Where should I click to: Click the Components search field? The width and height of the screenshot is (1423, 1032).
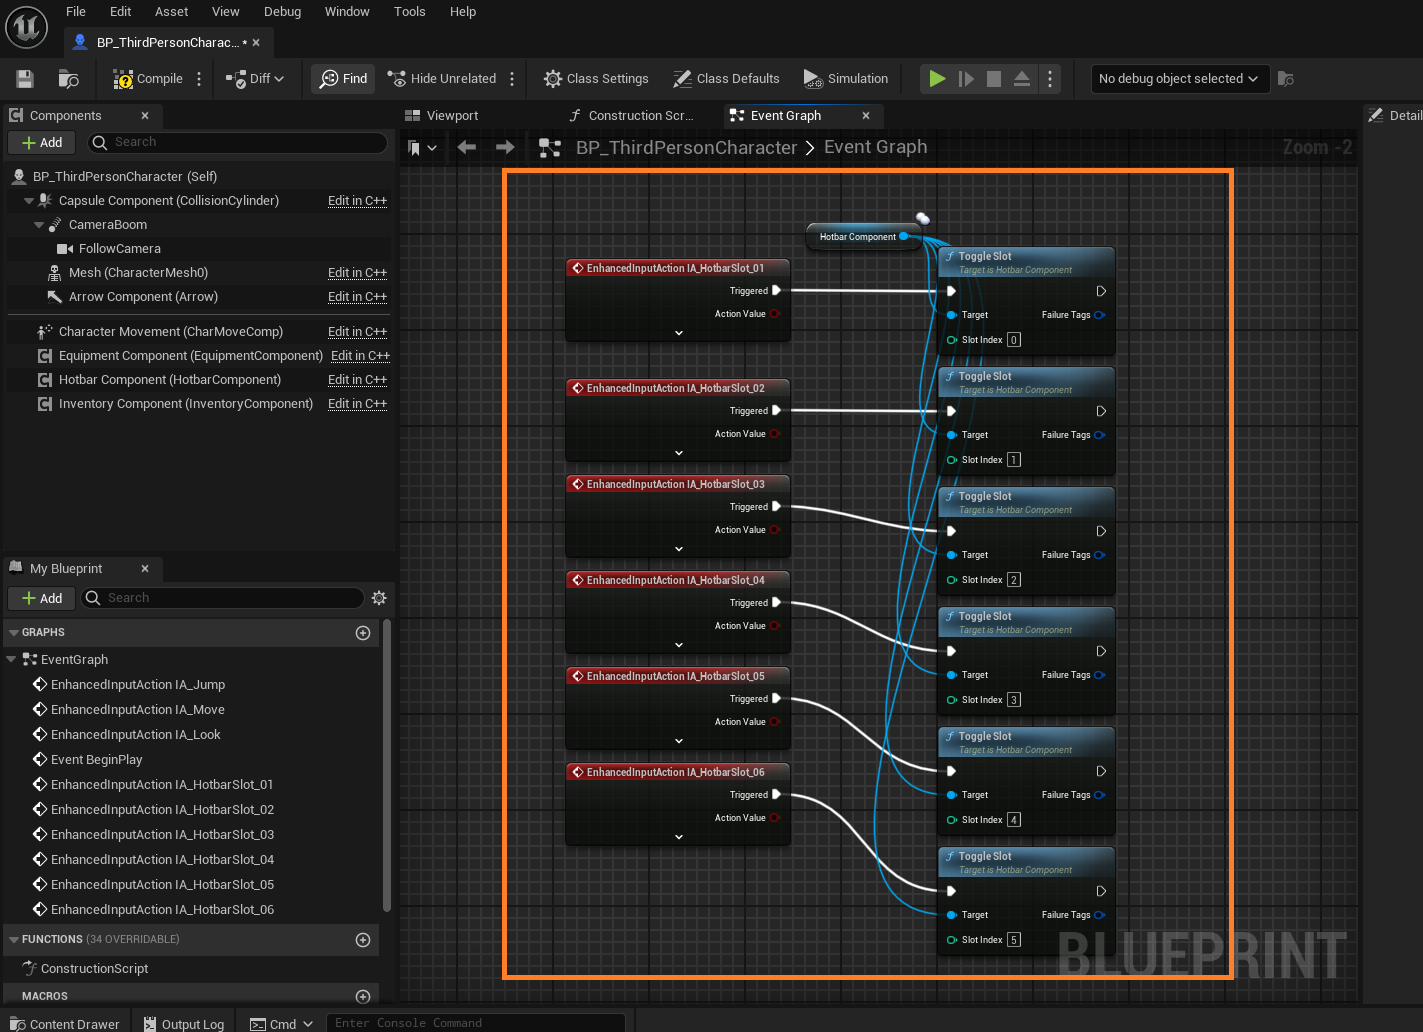click(x=238, y=143)
